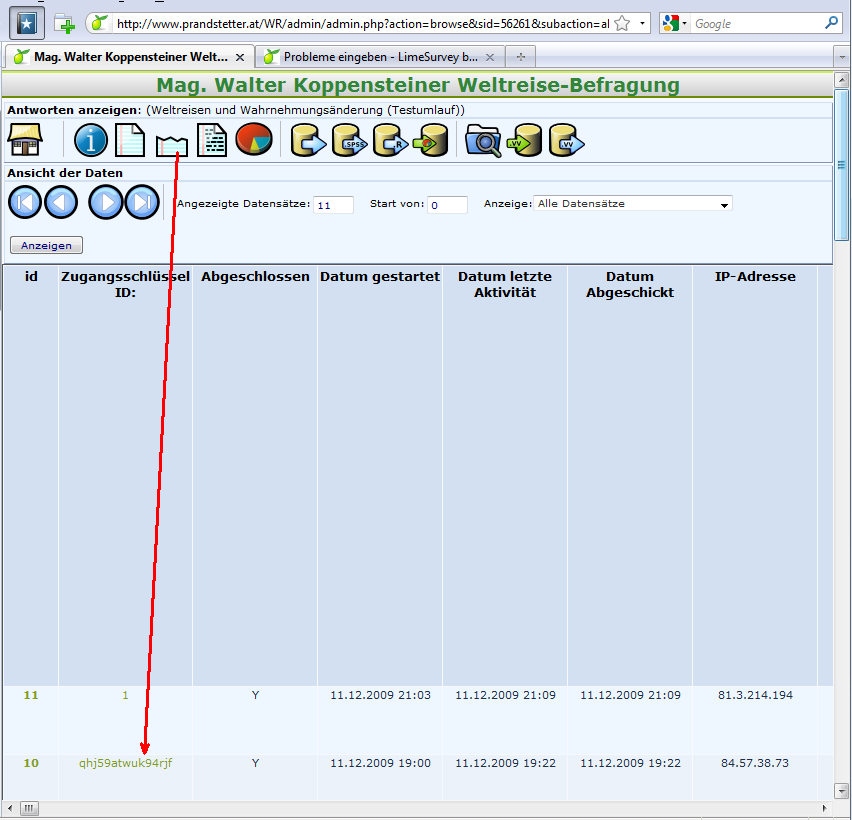Expand the URL history dropdown arrow

pos(642,23)
